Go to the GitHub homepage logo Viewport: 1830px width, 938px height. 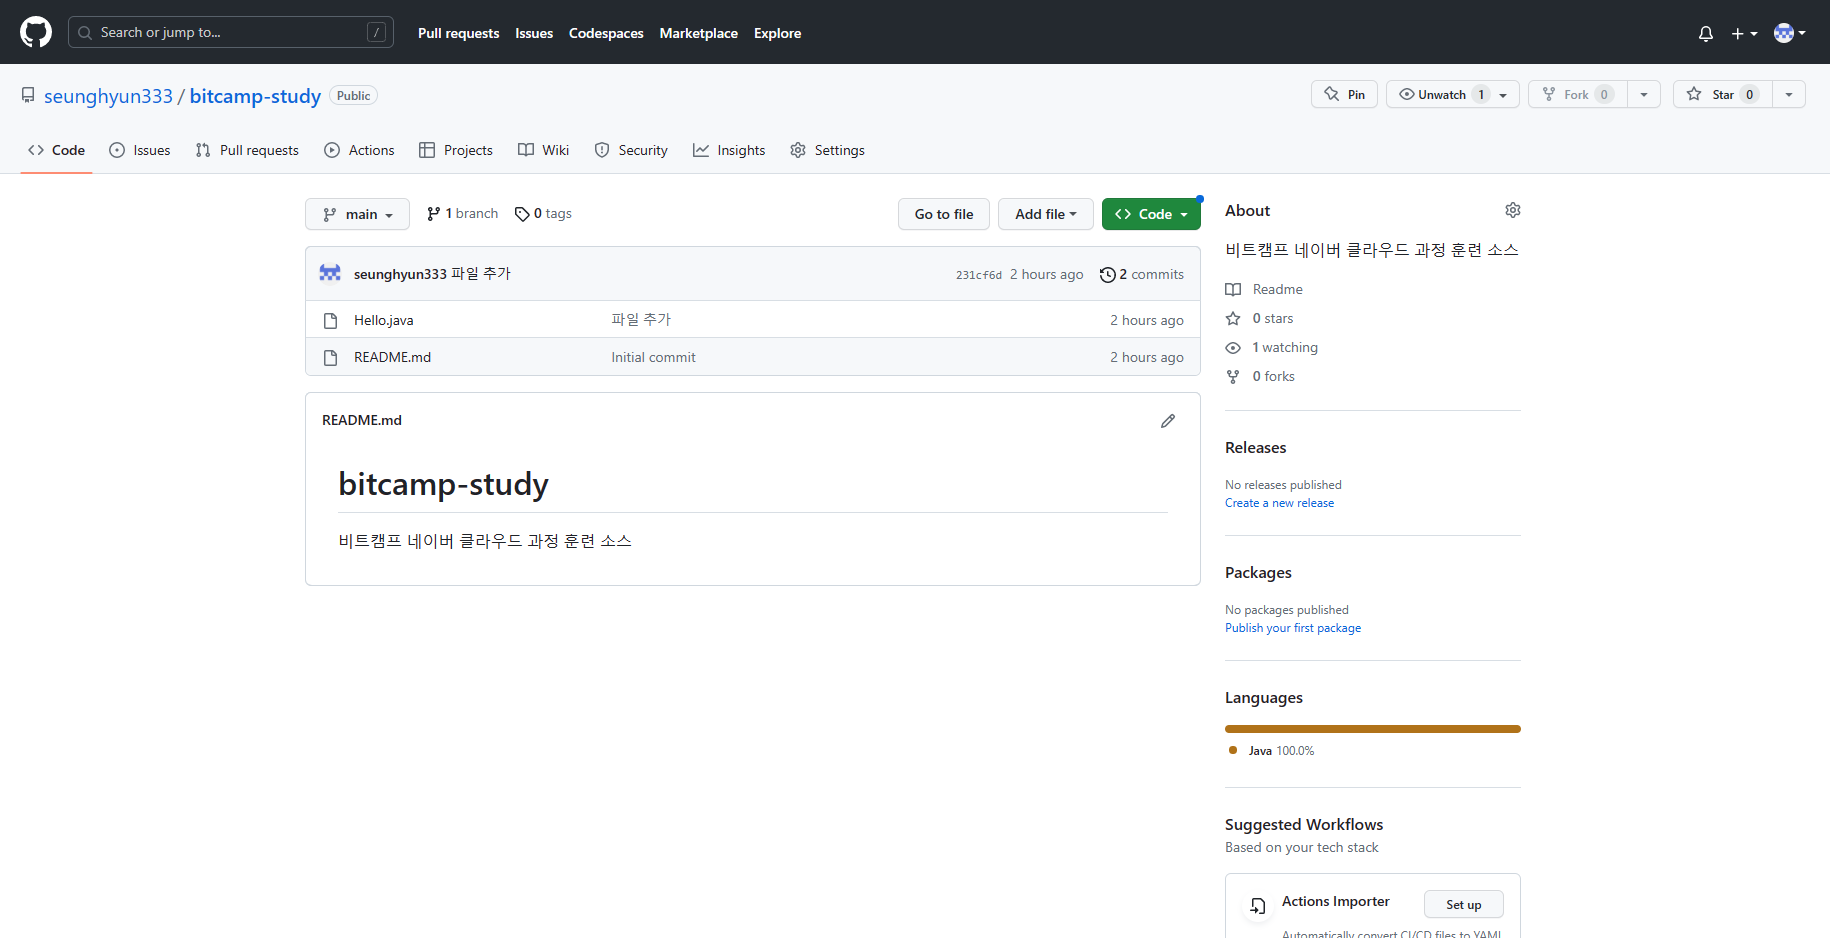(36, 32)
